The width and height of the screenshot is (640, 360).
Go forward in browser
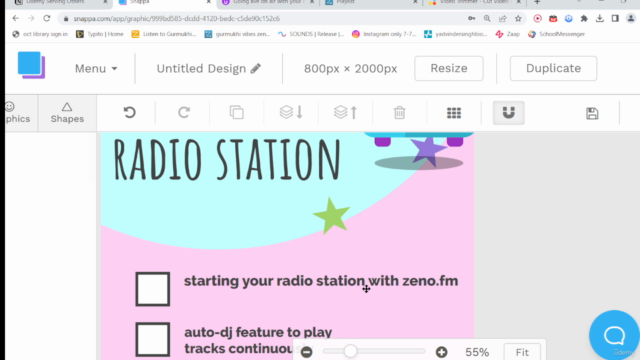31,18
